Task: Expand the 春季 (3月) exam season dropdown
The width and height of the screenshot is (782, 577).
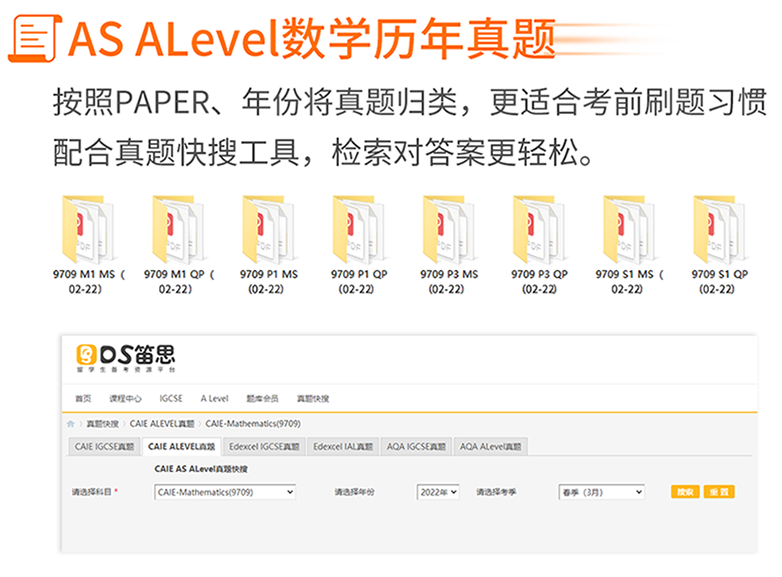Action: pyautogui.click(x=601, y=492)
